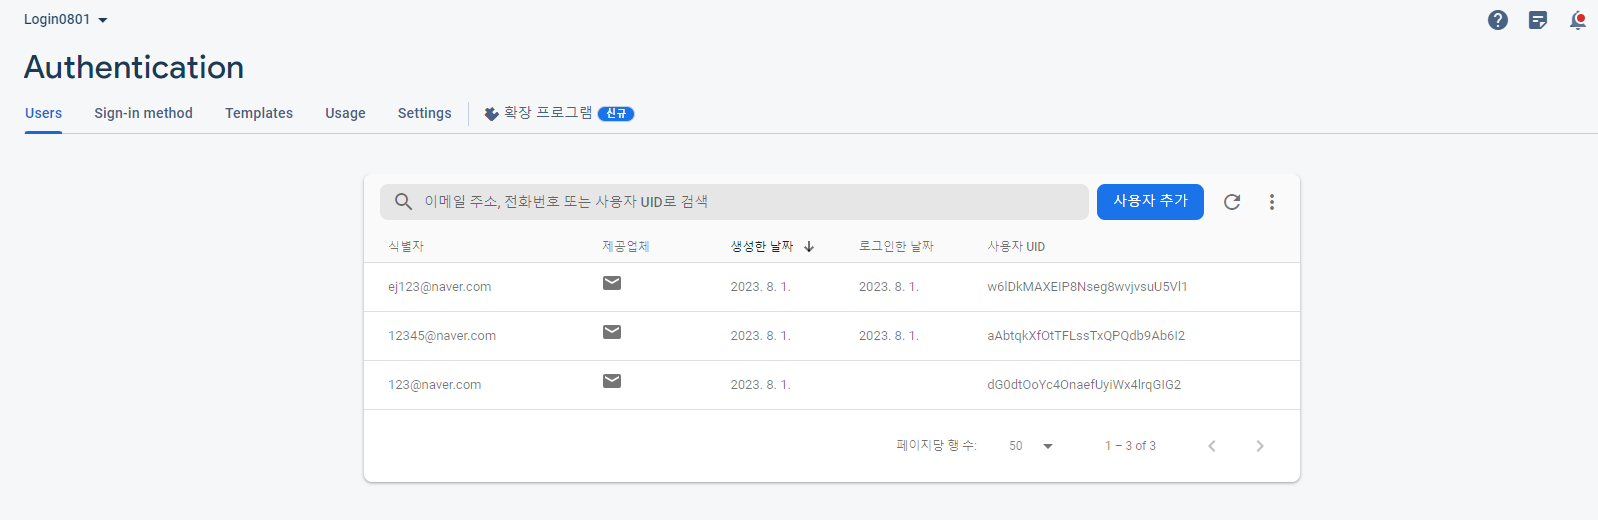
Task: Sort by the 생성한 날짜 column arrow
Action: pyautogui.click(x=809, y=246)
